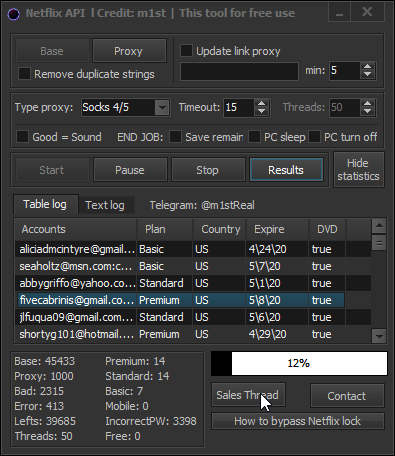The width and height of the screenshot is (395, 456).
Task: Switch to the Table log tab
Action: click(x=45, y=204)
